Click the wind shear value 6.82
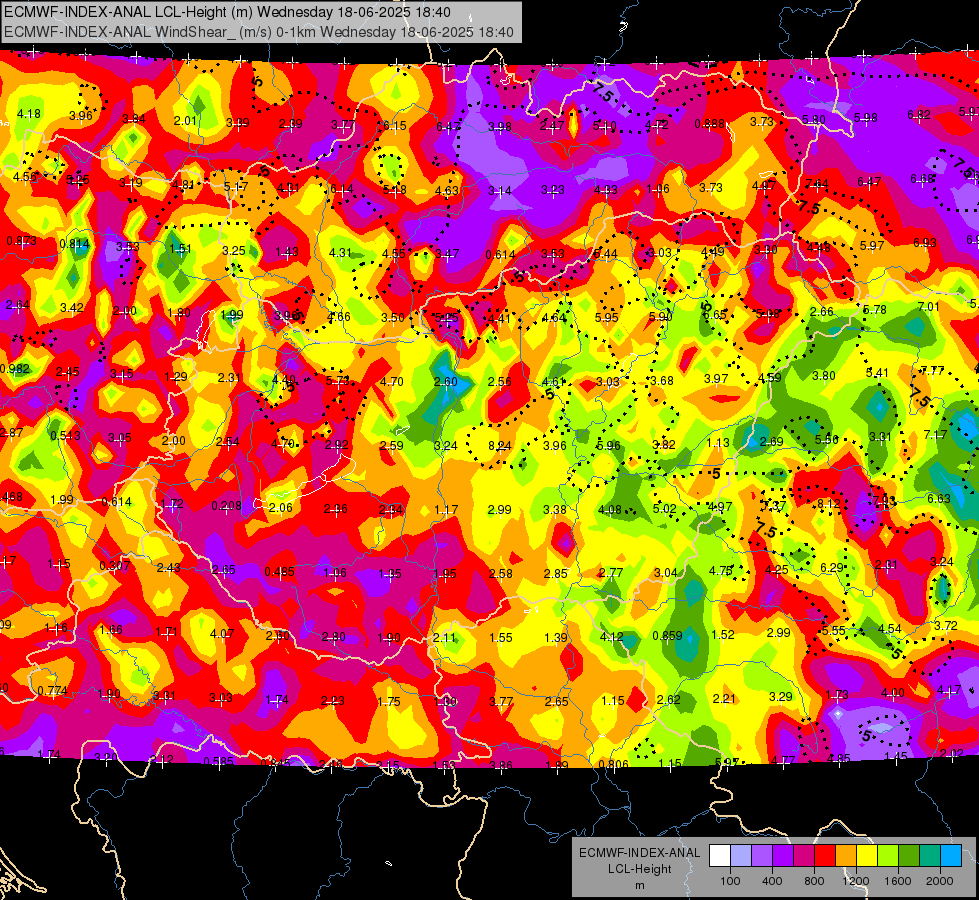 click(x=918, y=114)
